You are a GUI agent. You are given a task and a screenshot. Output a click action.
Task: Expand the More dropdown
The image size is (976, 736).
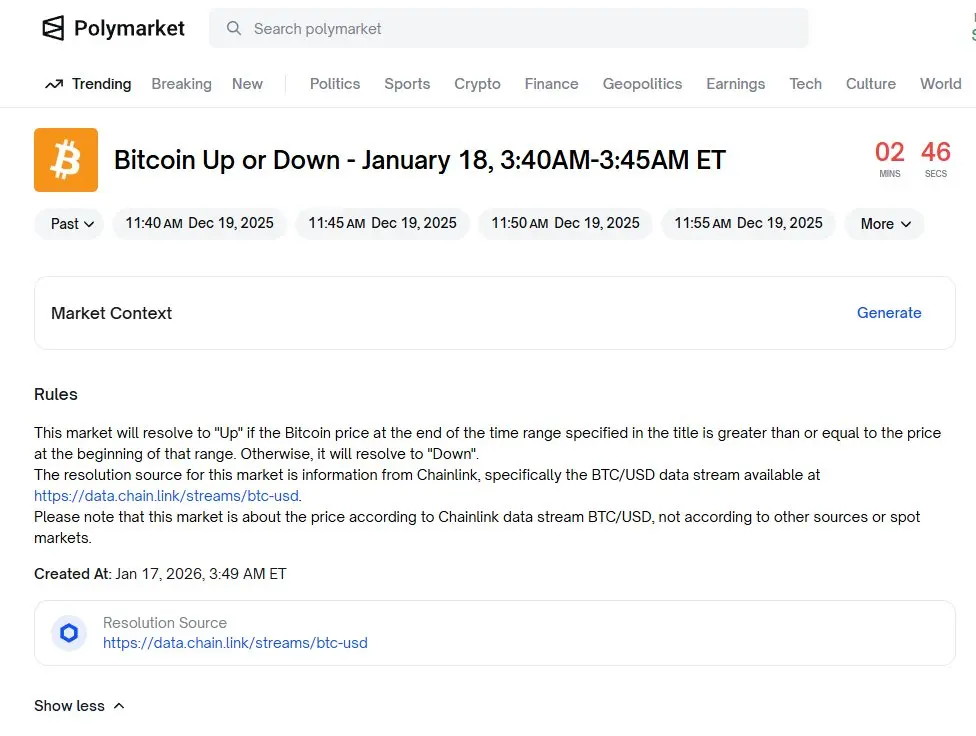[885, 224]
